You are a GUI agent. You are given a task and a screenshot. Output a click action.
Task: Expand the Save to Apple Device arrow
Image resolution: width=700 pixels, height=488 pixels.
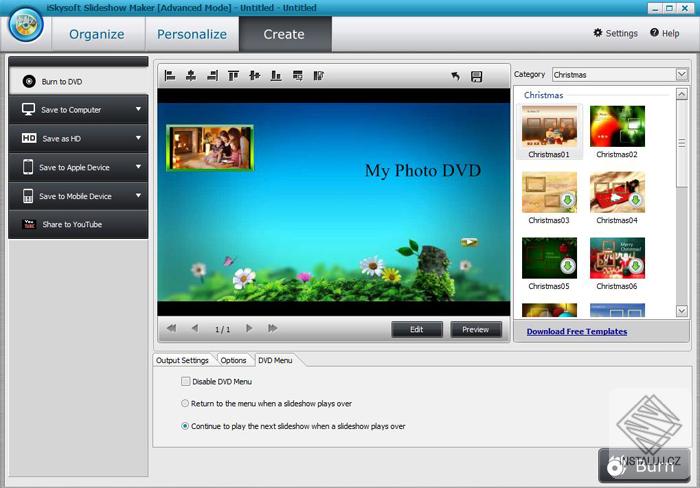(x=138, y=167)
